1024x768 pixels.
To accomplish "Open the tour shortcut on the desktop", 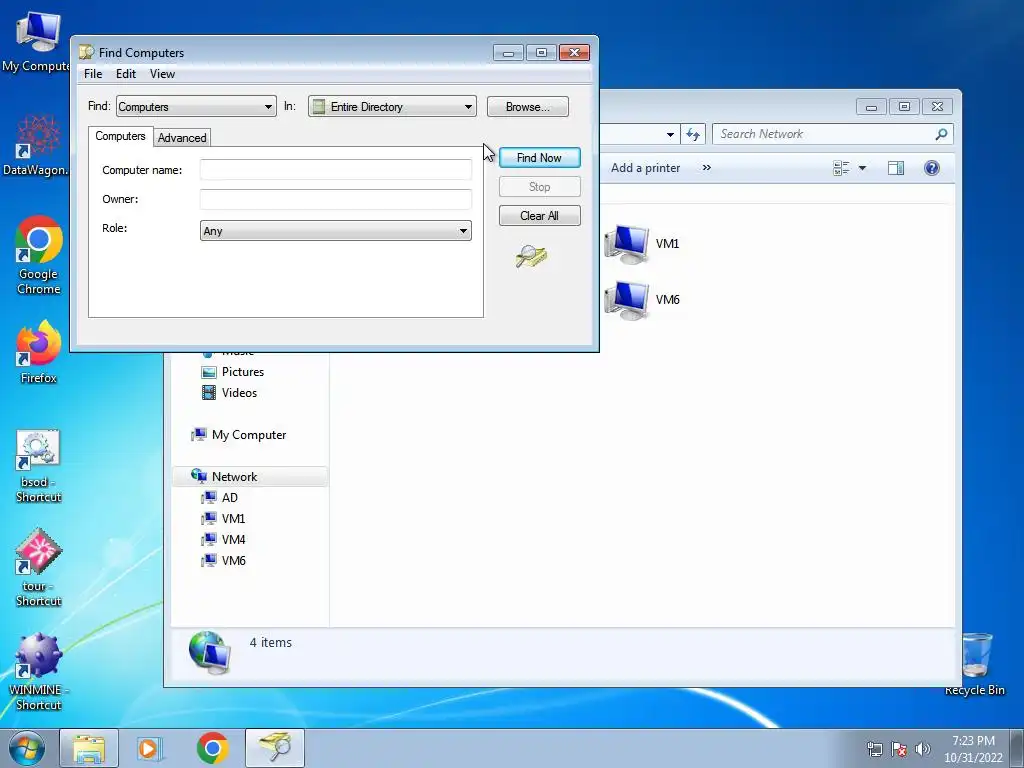I will point(39,568).
